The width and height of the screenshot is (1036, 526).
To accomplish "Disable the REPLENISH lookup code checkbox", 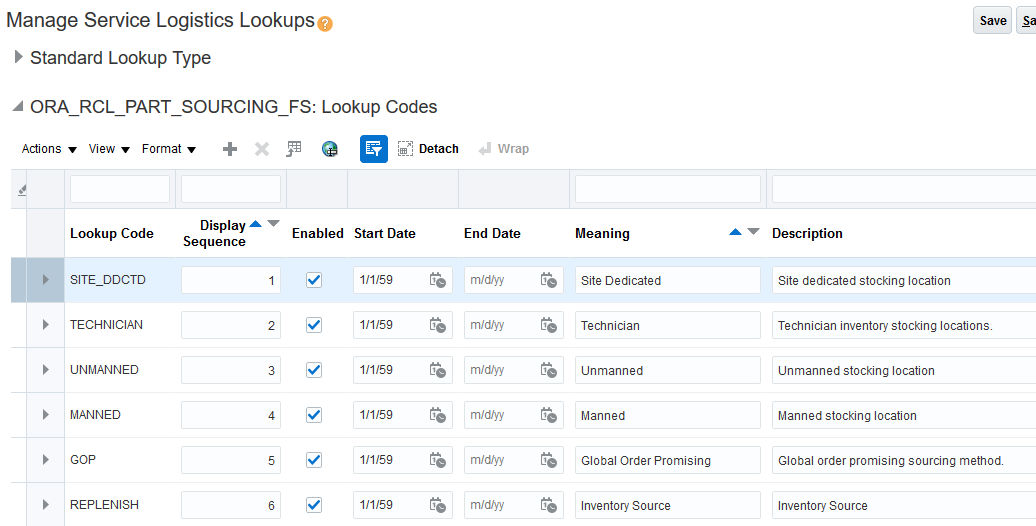I will [x=314, y=505].
